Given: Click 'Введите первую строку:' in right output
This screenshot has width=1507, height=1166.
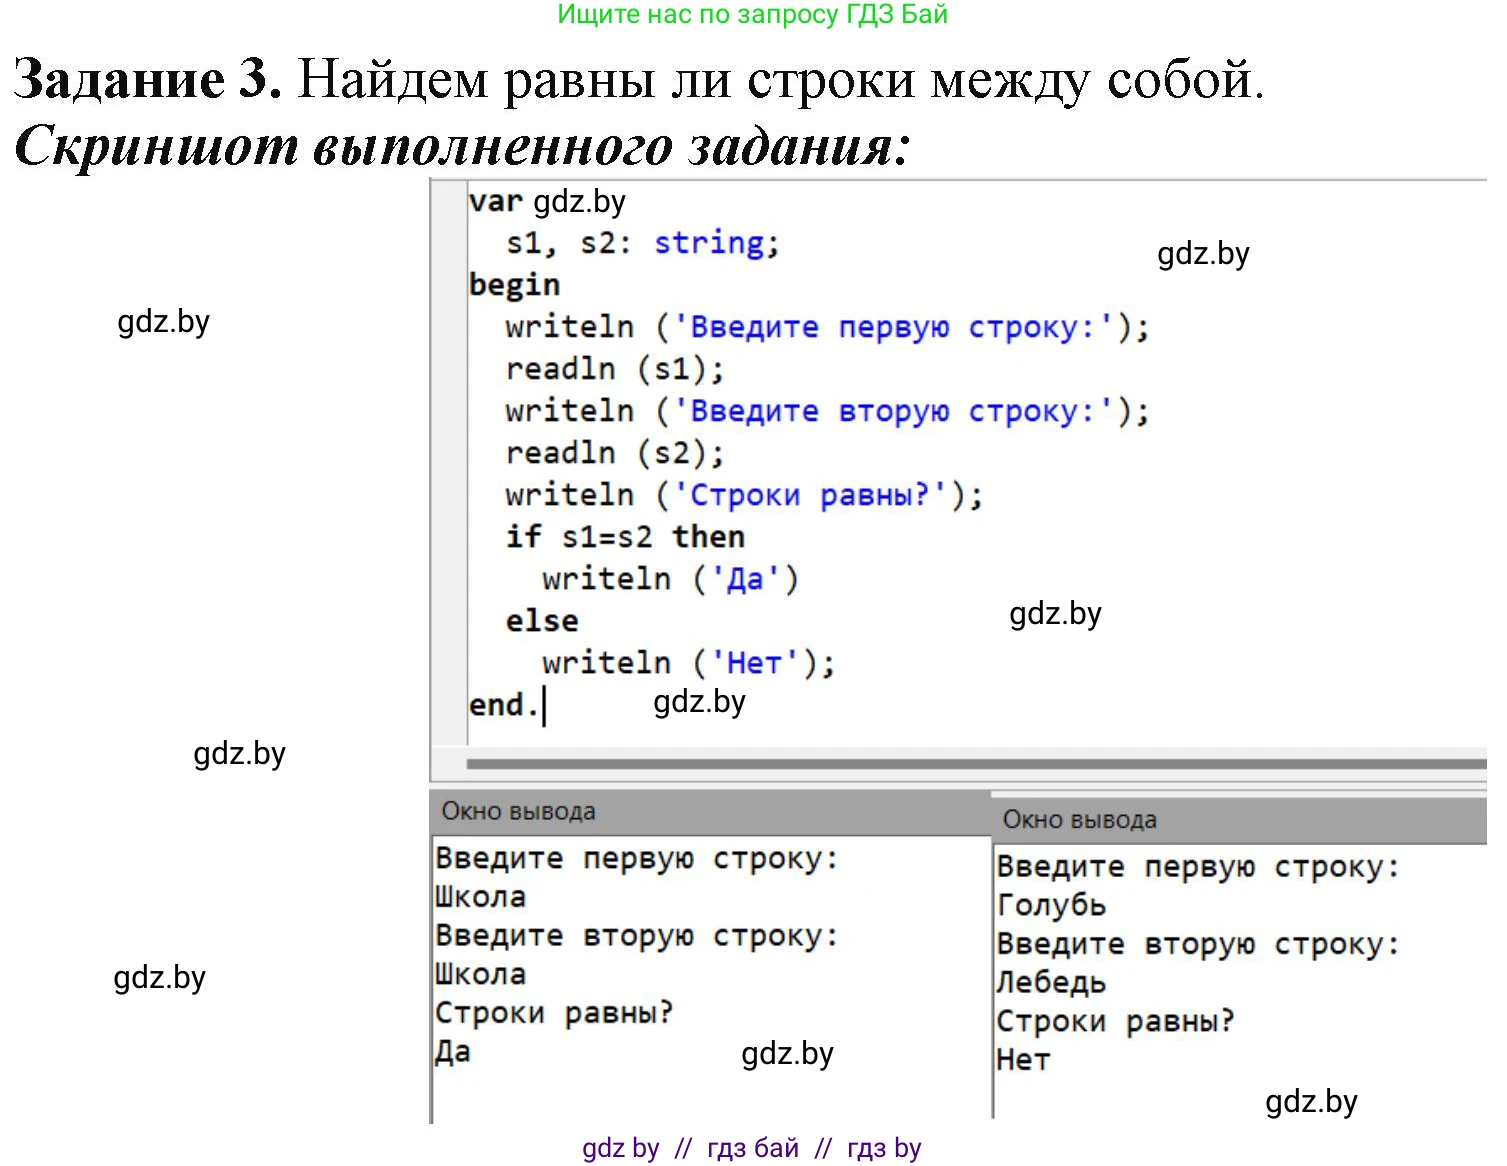Looking at the screenshot, I should (x=1198, y=867).
